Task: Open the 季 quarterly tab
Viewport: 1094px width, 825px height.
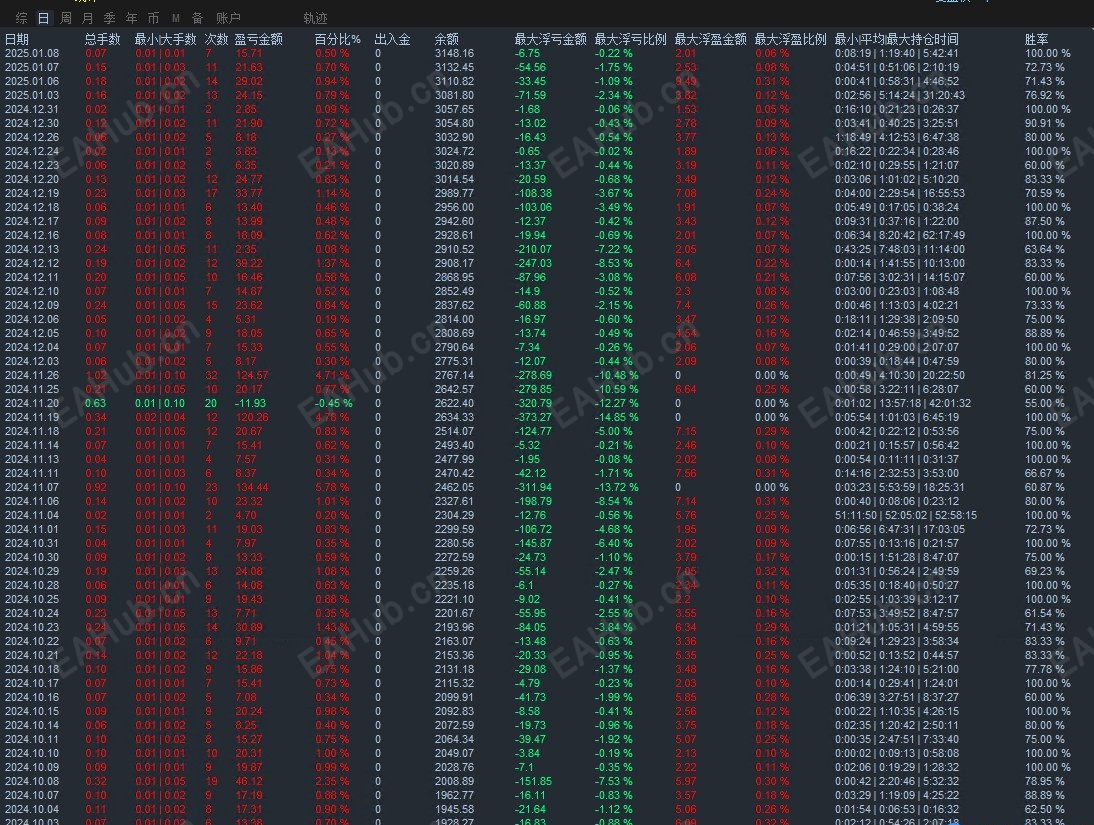Action: pyautogui.click(x=110, y=18)
